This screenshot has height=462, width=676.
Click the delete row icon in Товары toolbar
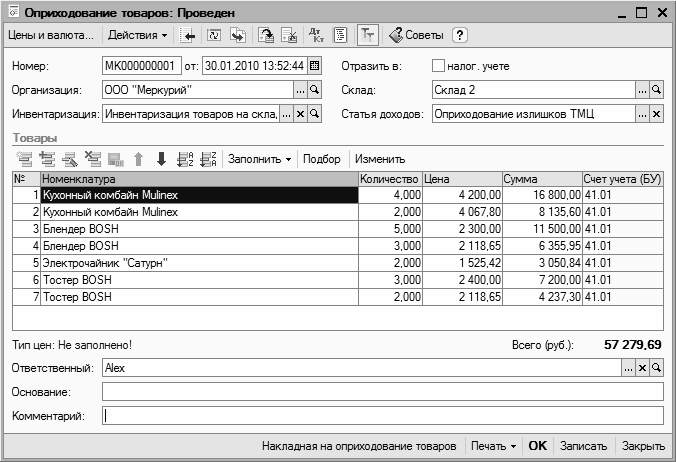pyautogui.click(x=93, y=159)
